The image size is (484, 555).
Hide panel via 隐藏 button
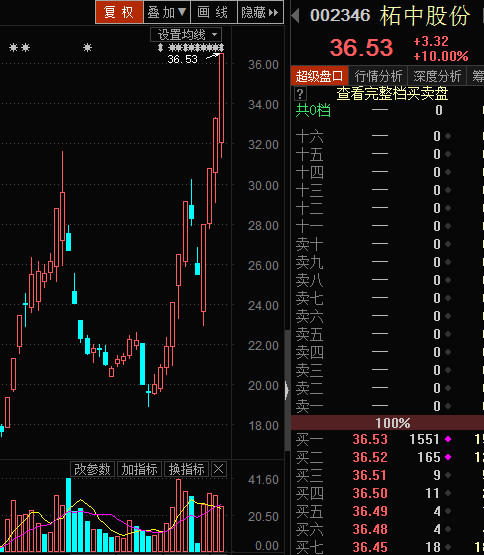[x=260, y=12]
